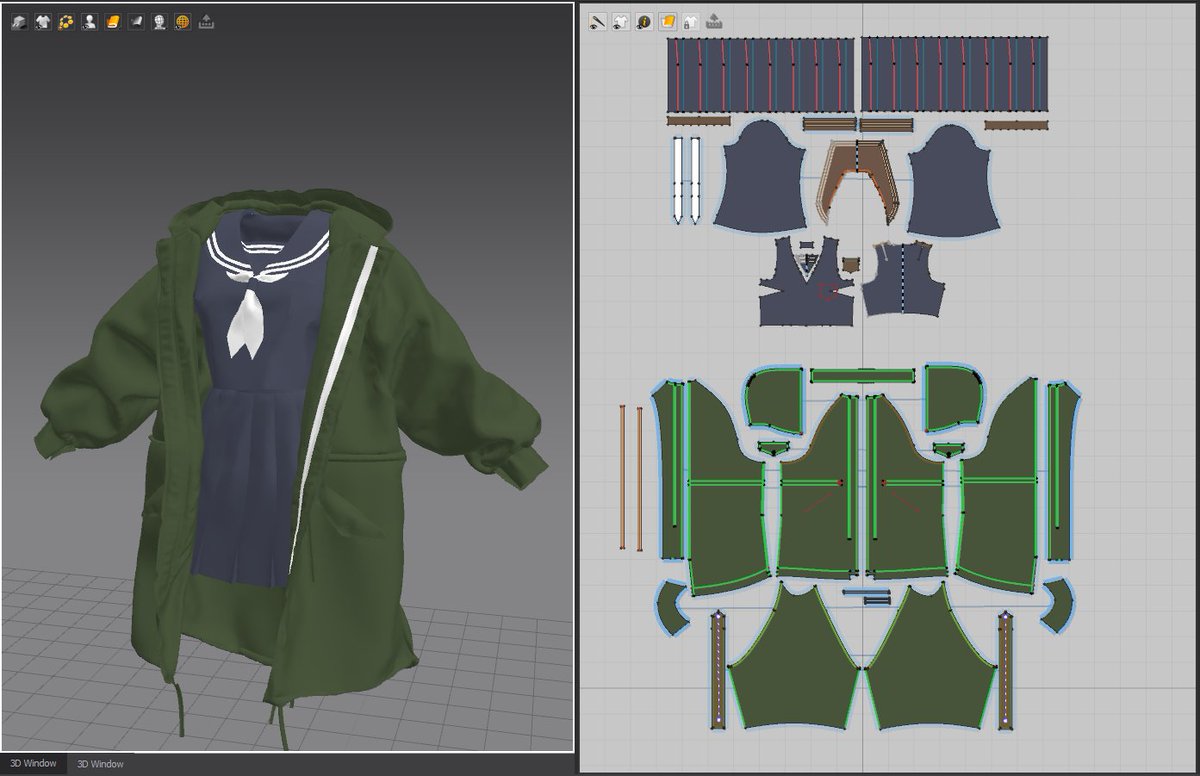Viewport: 1200px width, 776px height.
Task: Select the grey wireframe head display icon
Action: pos(159,21)
